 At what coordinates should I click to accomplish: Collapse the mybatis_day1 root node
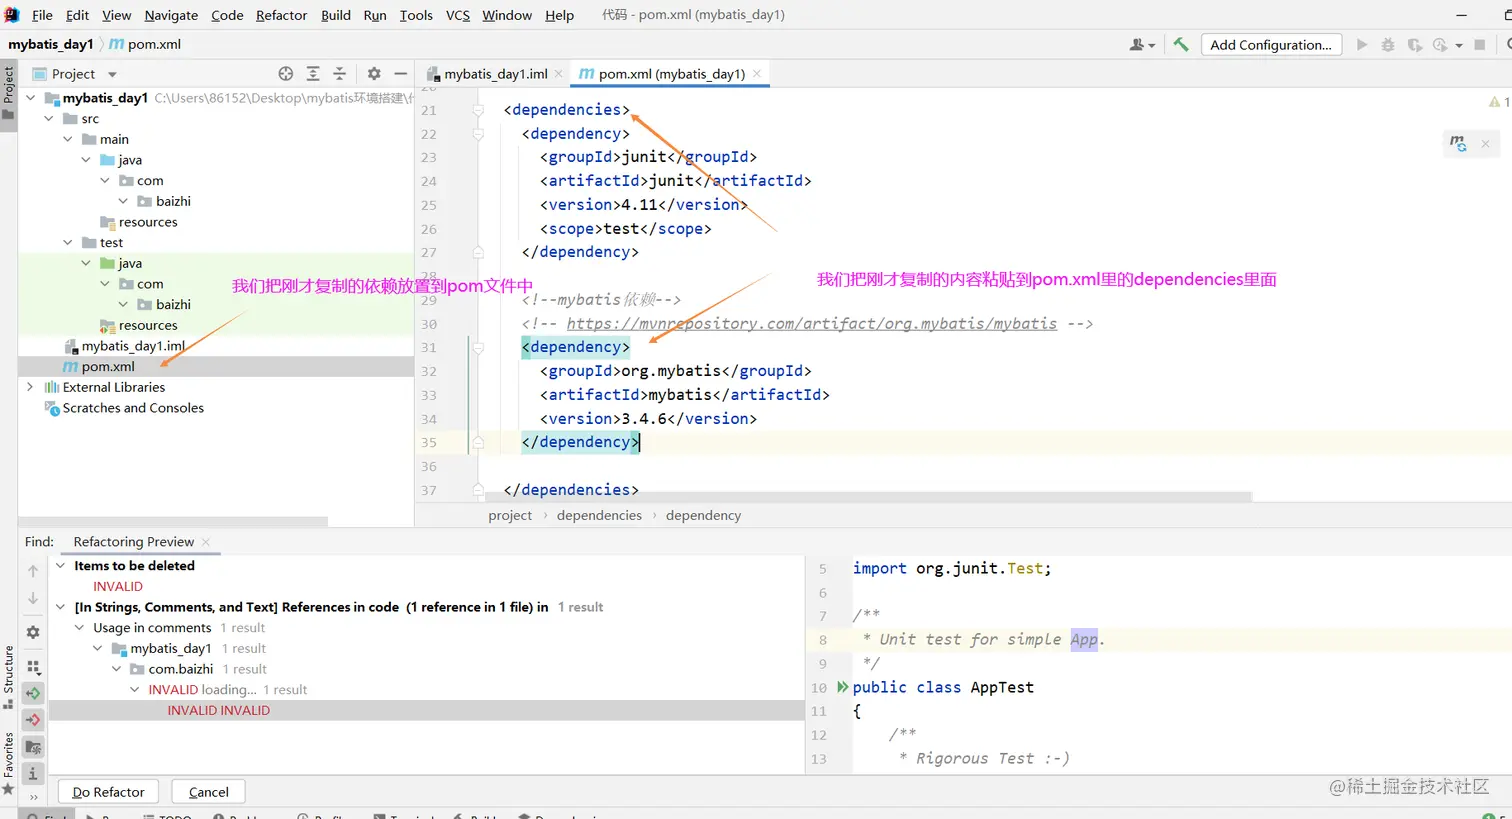tap(30, 98)
